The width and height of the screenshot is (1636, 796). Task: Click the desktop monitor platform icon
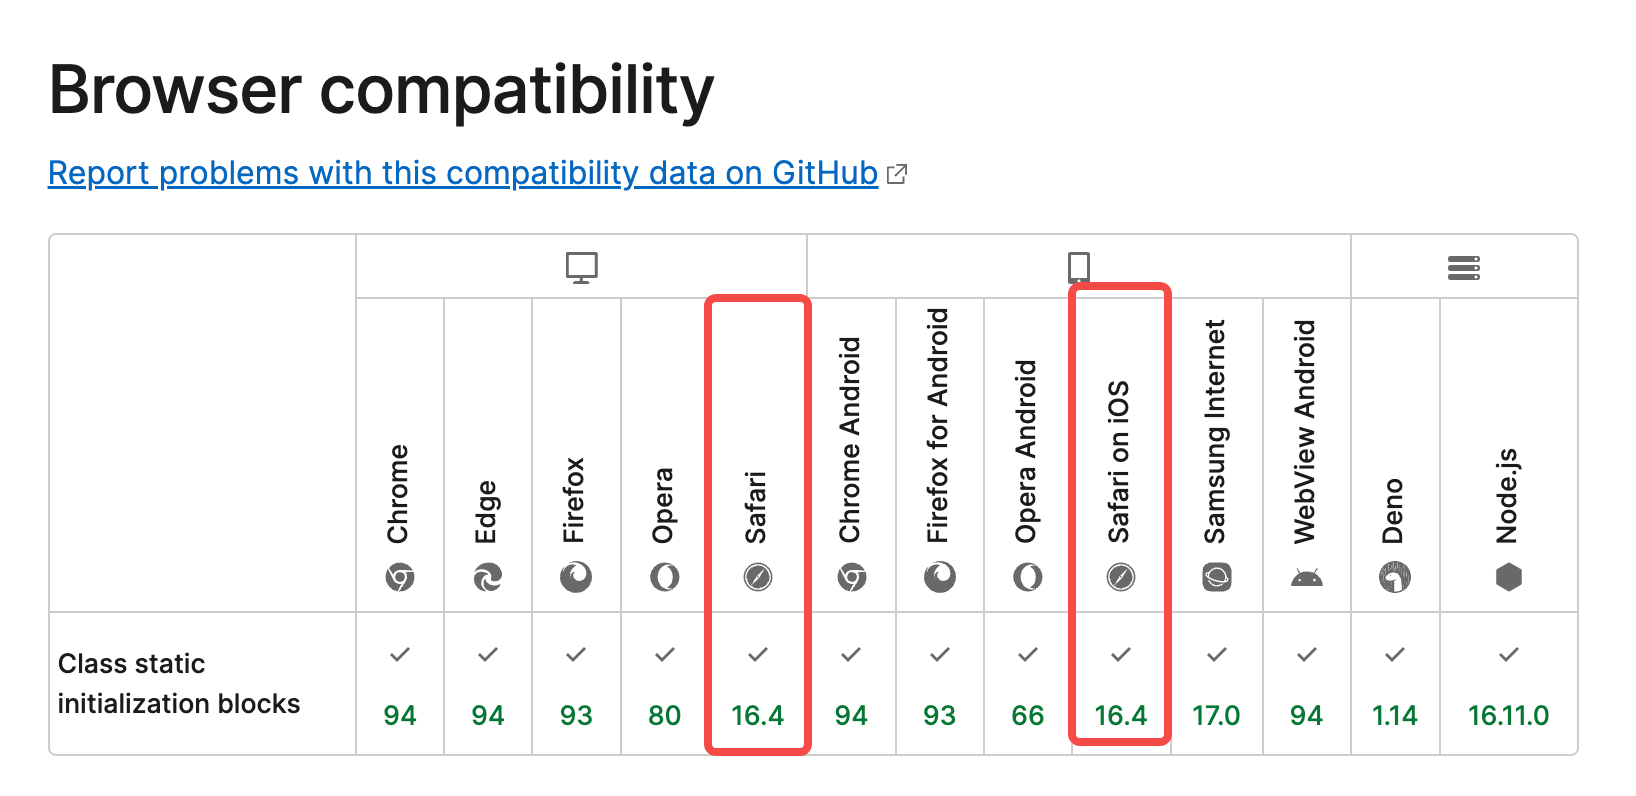[581, 268]
